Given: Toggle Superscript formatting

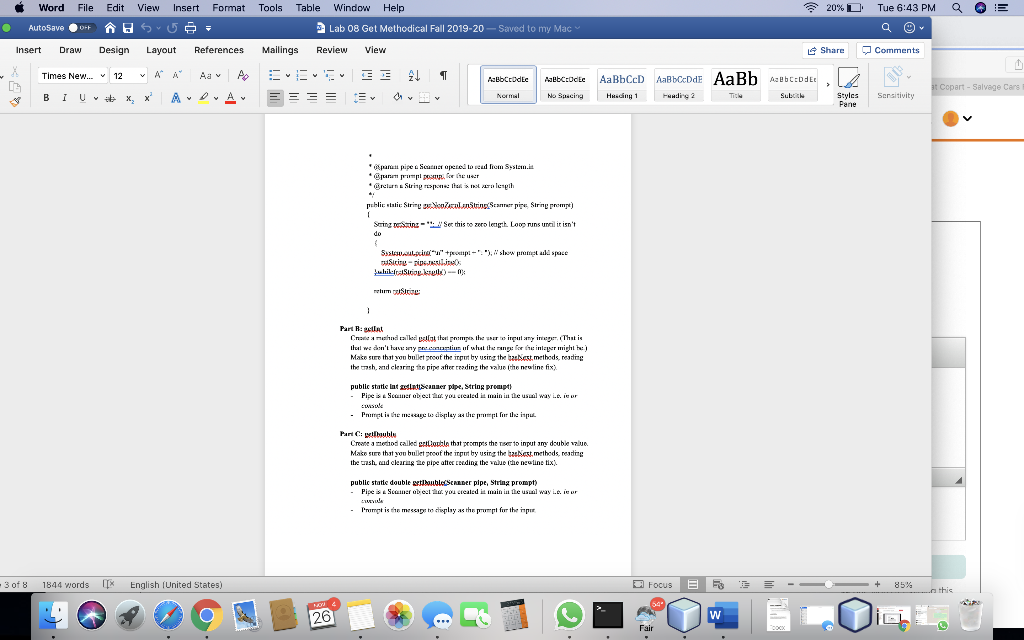Looking at the screenshot, I should tap(148, 98).
